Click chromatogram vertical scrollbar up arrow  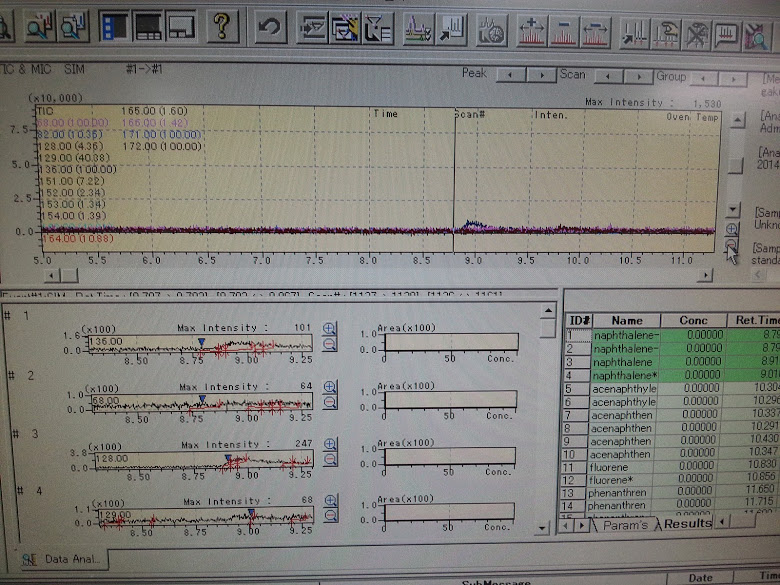click(738, 120)
